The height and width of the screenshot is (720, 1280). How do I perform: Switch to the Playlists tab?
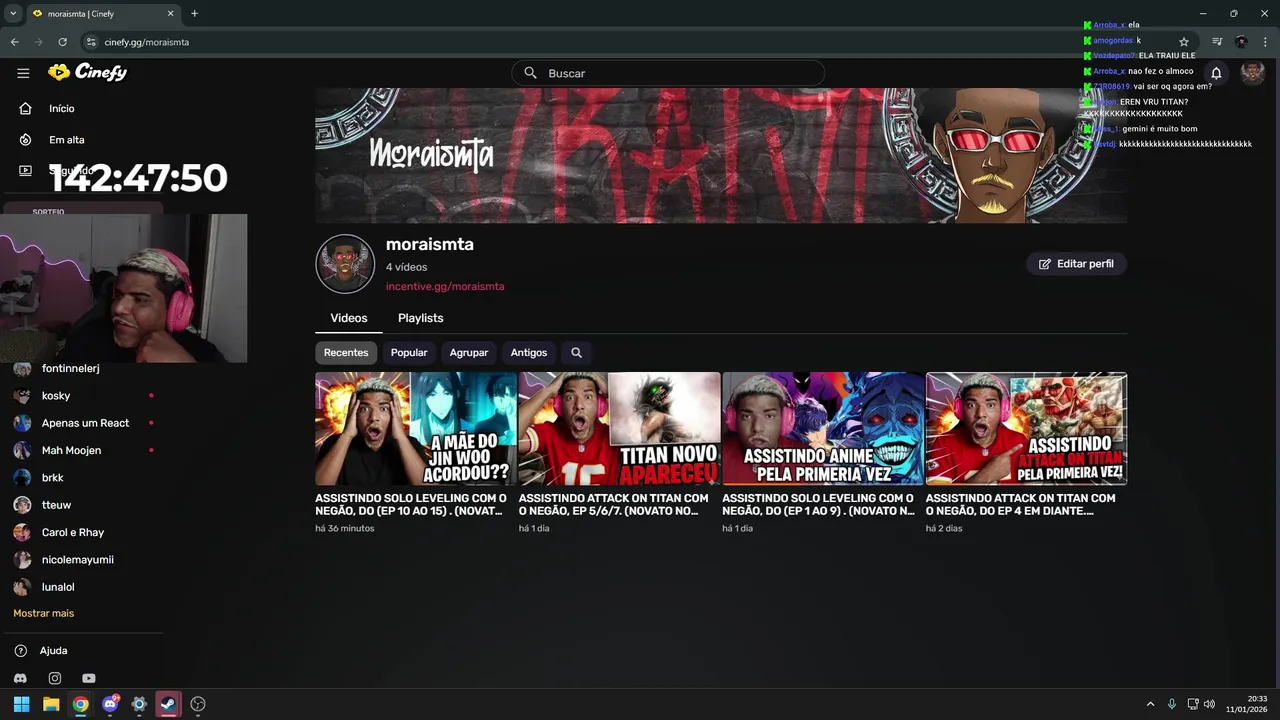420,318
